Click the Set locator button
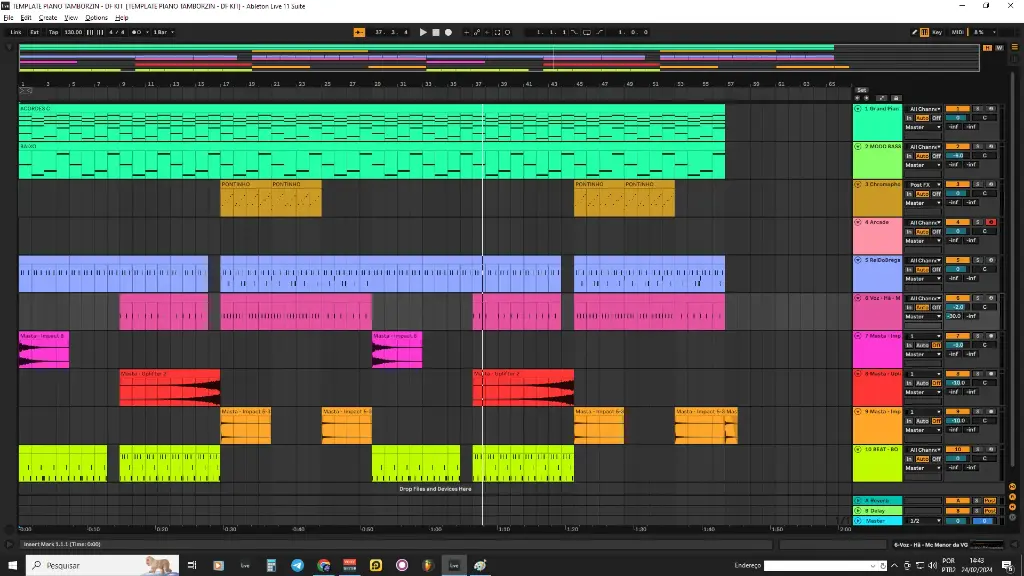 (x=862, y=90)
